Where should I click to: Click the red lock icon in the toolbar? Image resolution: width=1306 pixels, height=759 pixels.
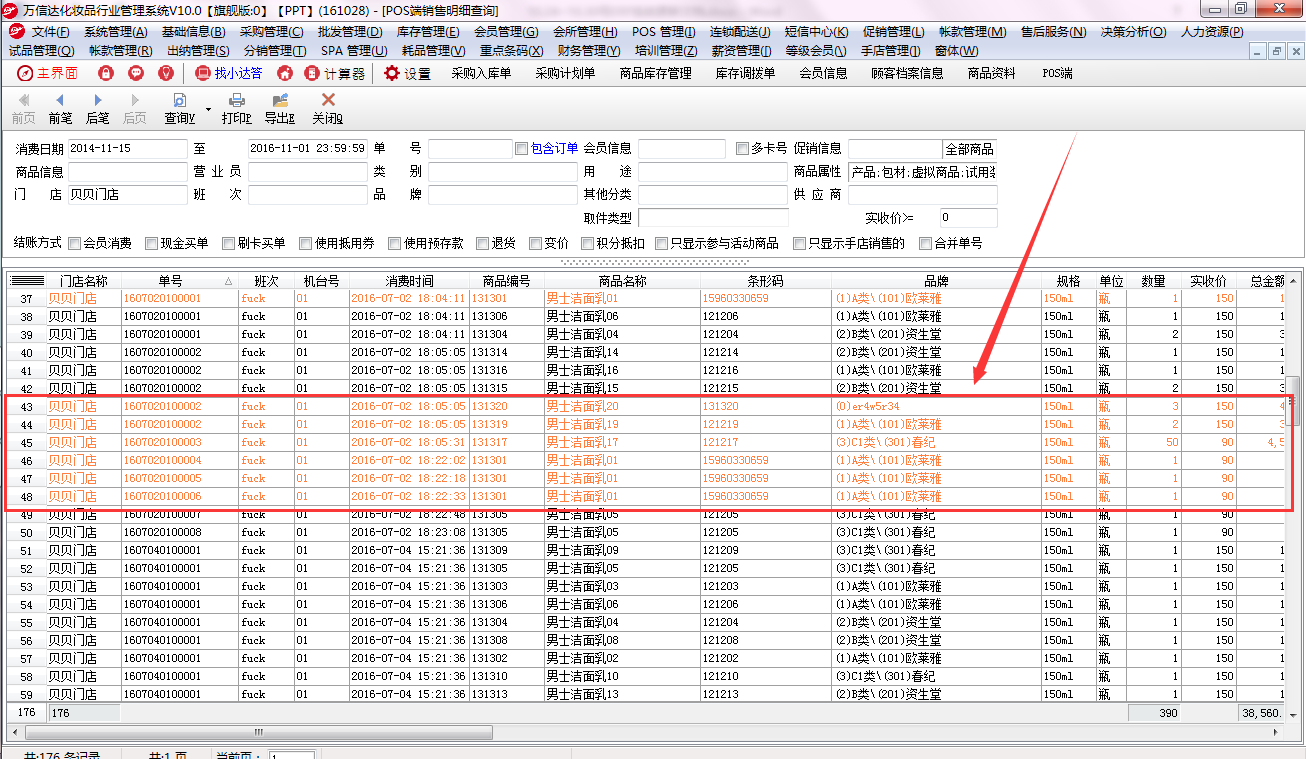click(x=106, y=73)
